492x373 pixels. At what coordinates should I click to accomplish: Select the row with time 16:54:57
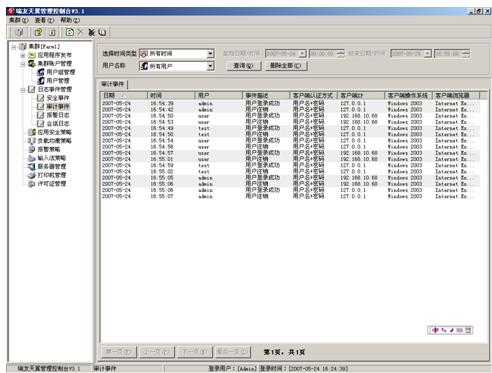290,153
